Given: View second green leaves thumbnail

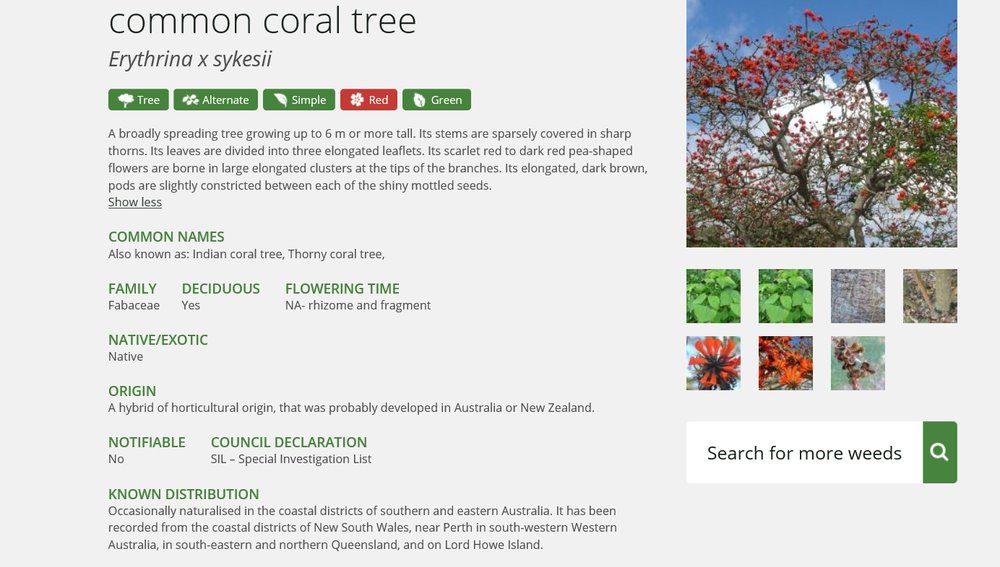Looking at the screenshot, I should tap(786, 296).
